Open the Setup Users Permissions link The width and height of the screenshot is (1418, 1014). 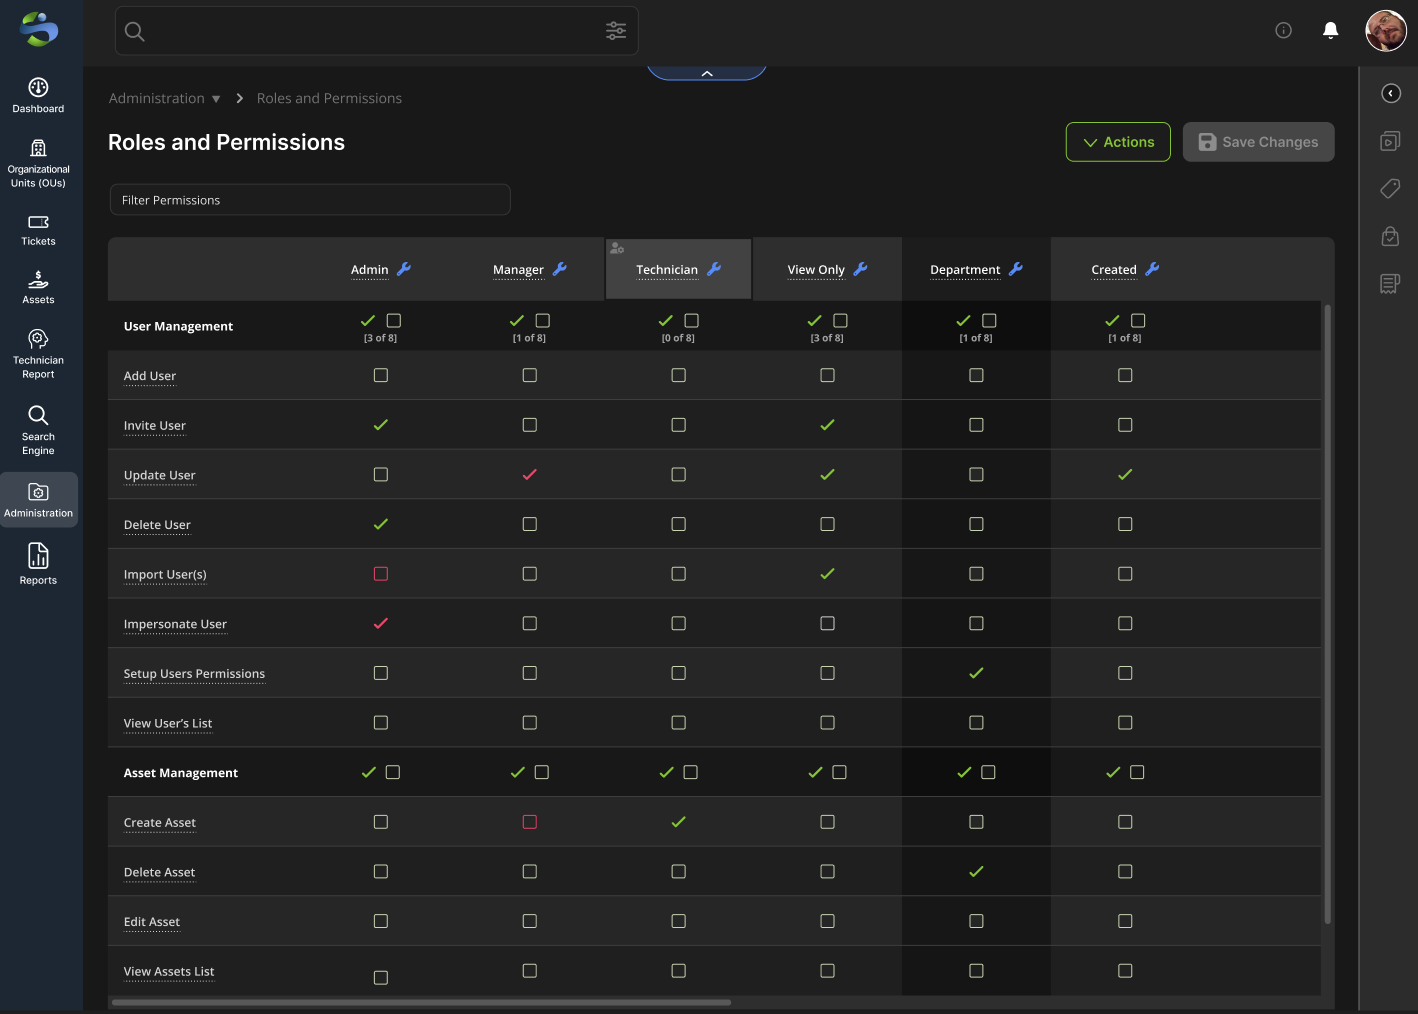(x=194, y=674)
